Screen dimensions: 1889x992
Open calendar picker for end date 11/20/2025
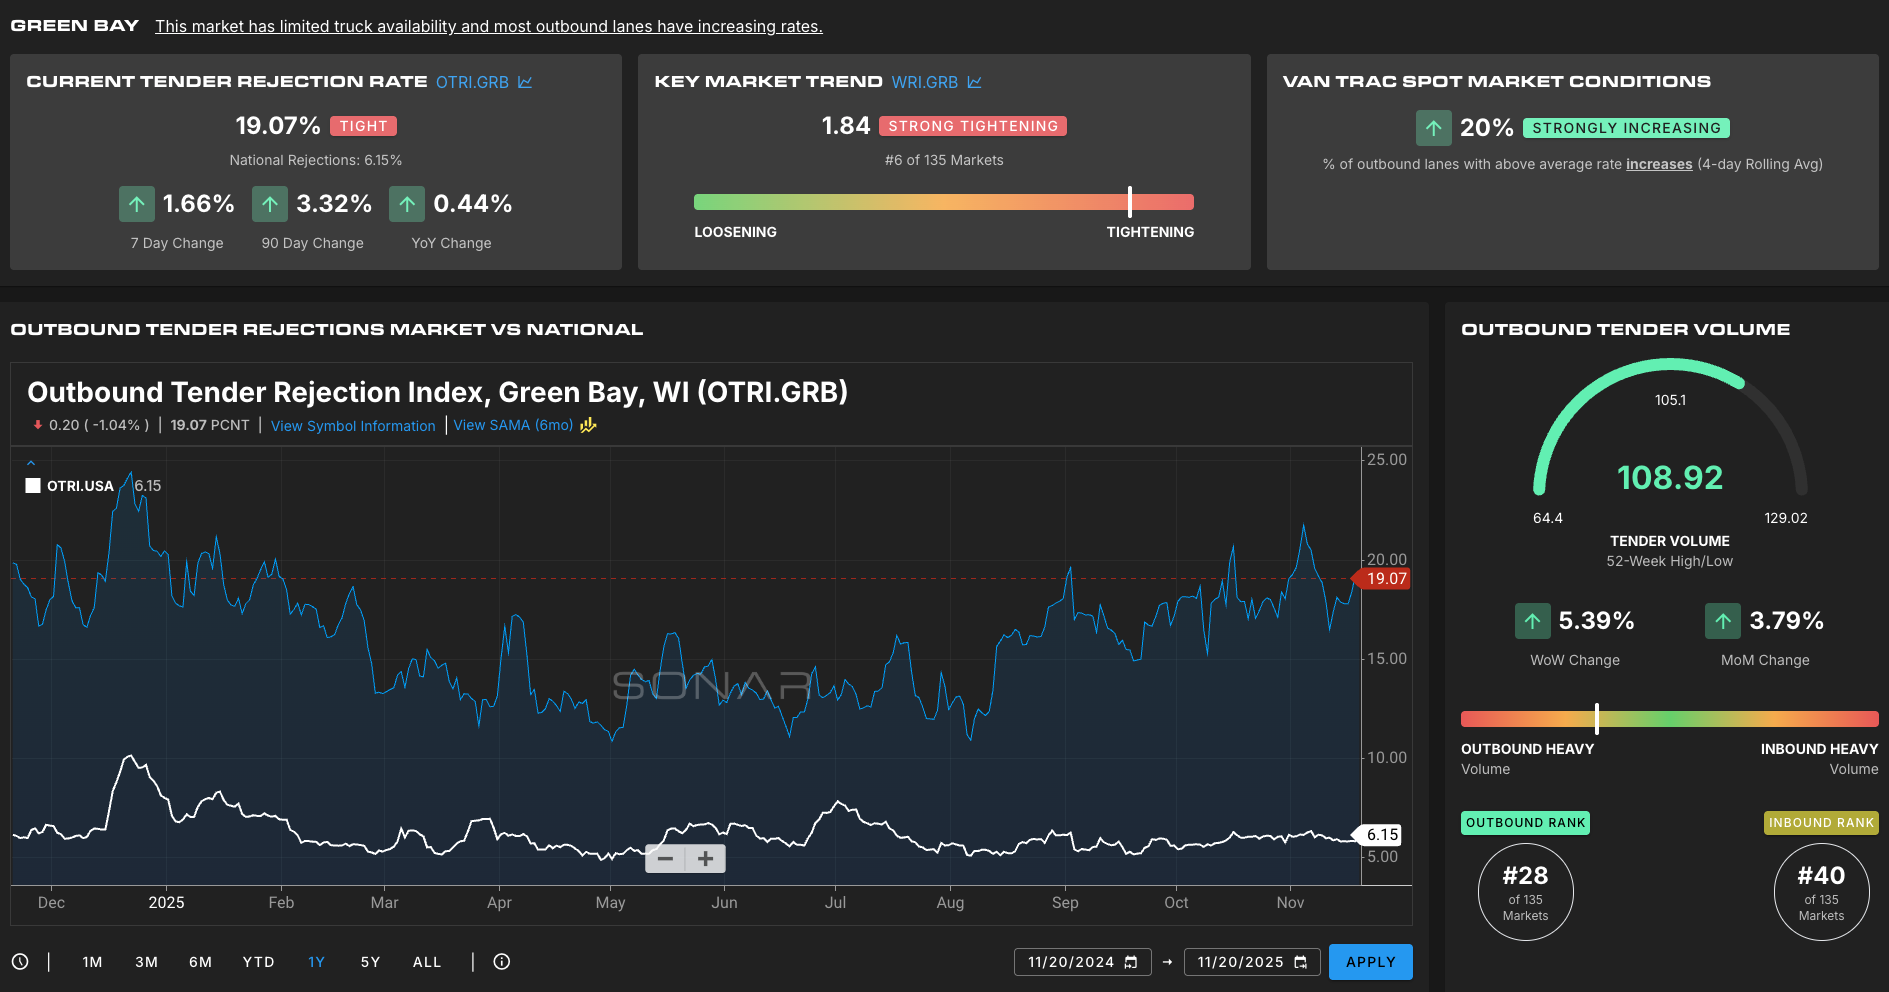pyautogui.click(x=1301, y=962)
